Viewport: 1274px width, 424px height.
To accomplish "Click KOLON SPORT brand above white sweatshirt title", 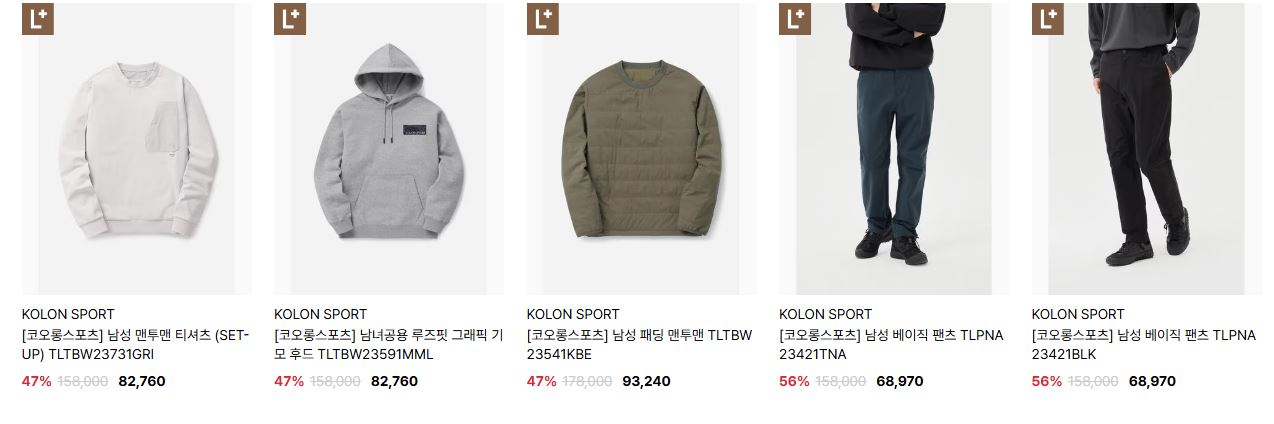I will click(x=68, y=314).
